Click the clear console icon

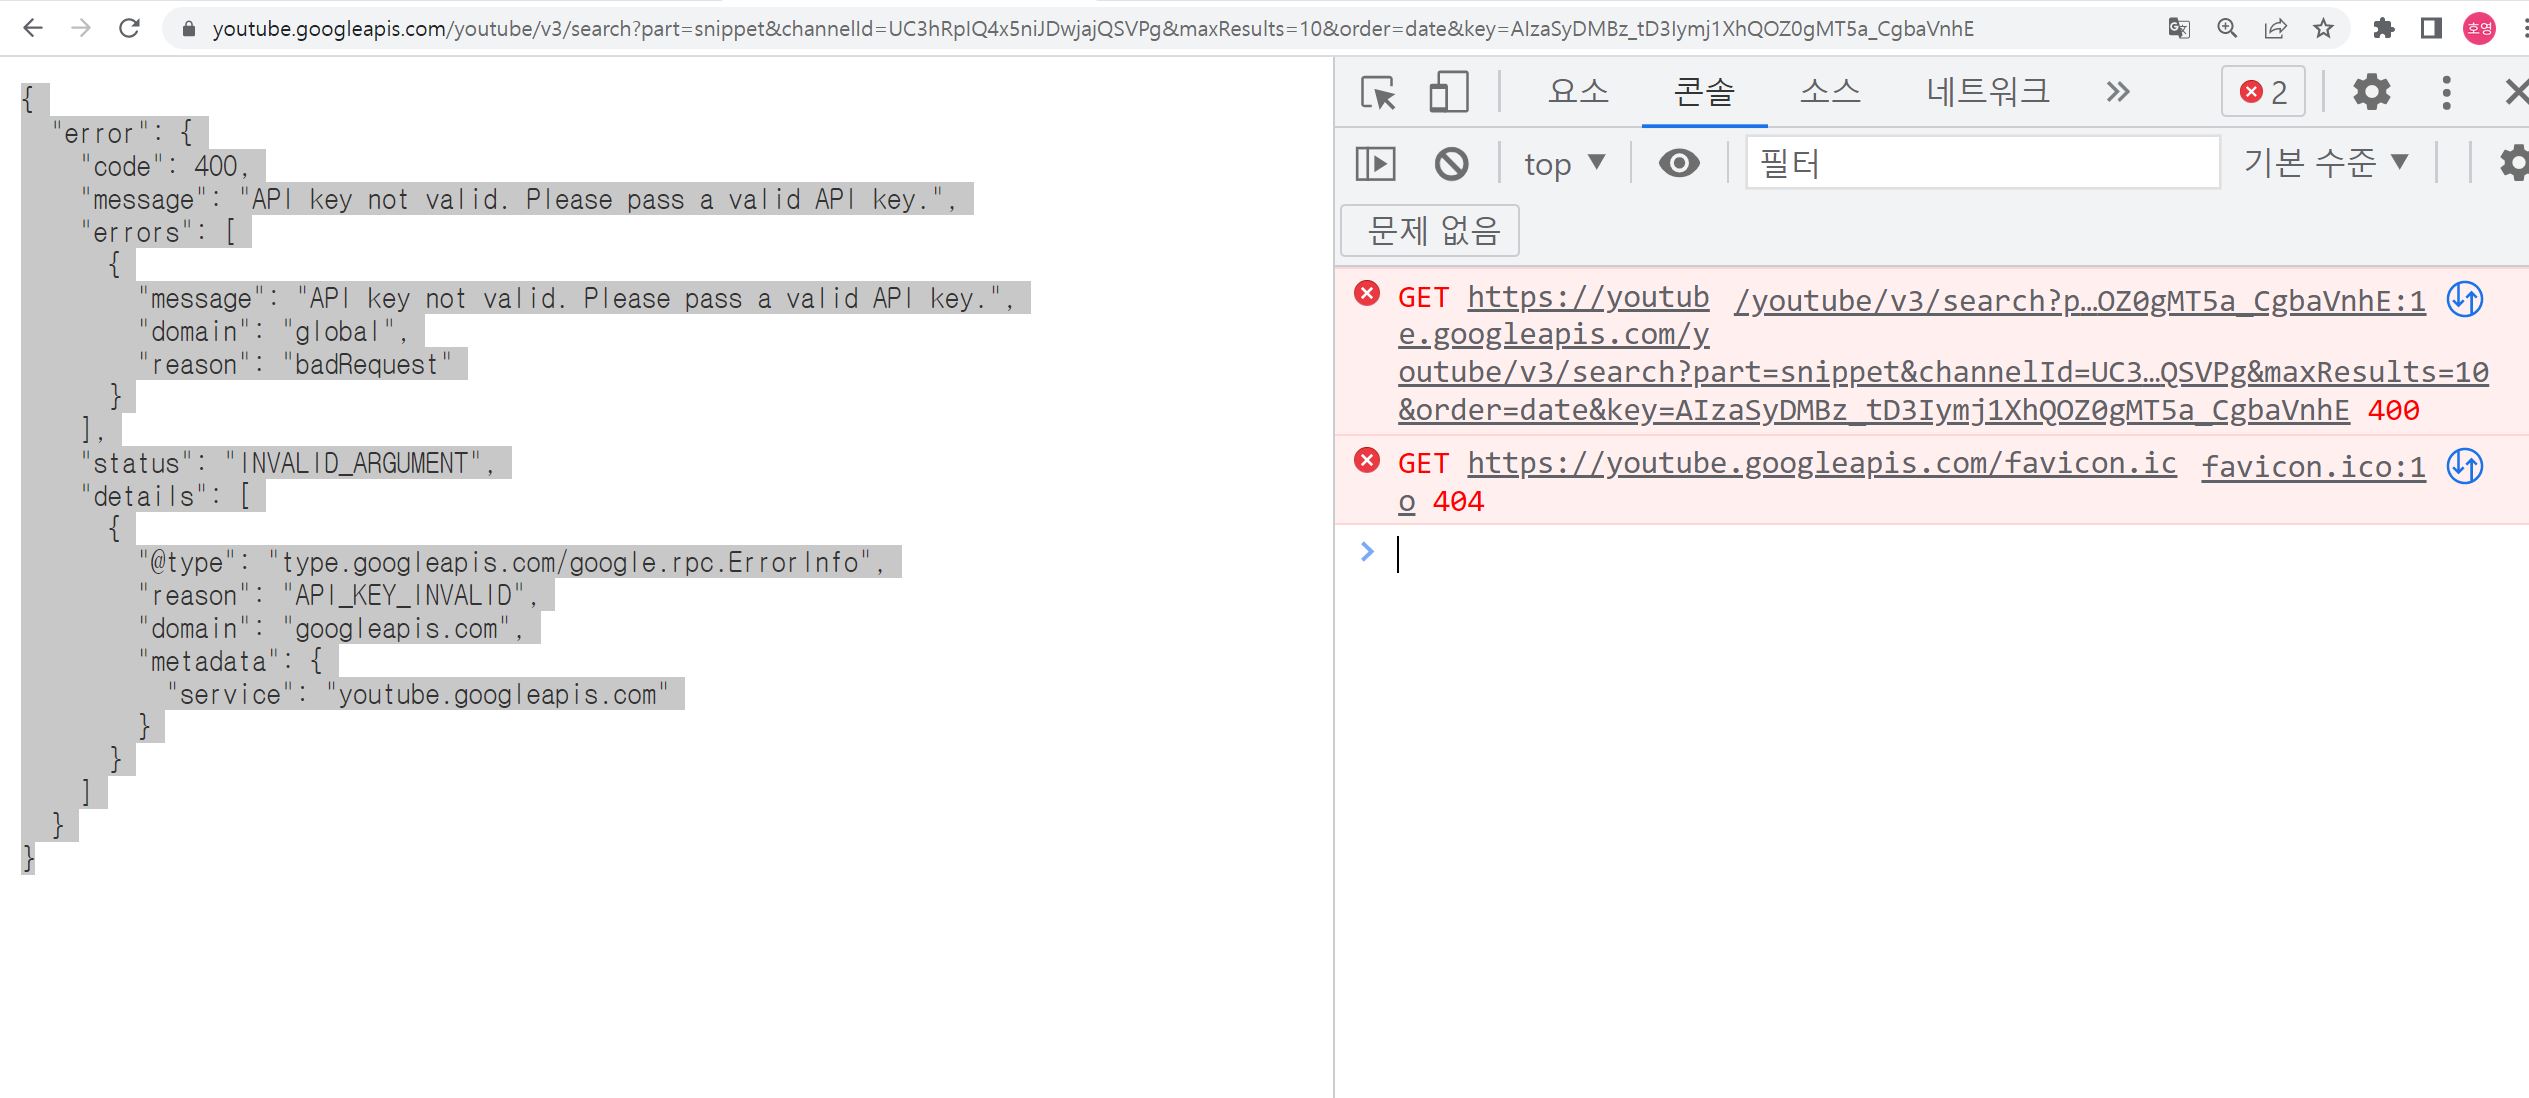tap(1451, 163)
